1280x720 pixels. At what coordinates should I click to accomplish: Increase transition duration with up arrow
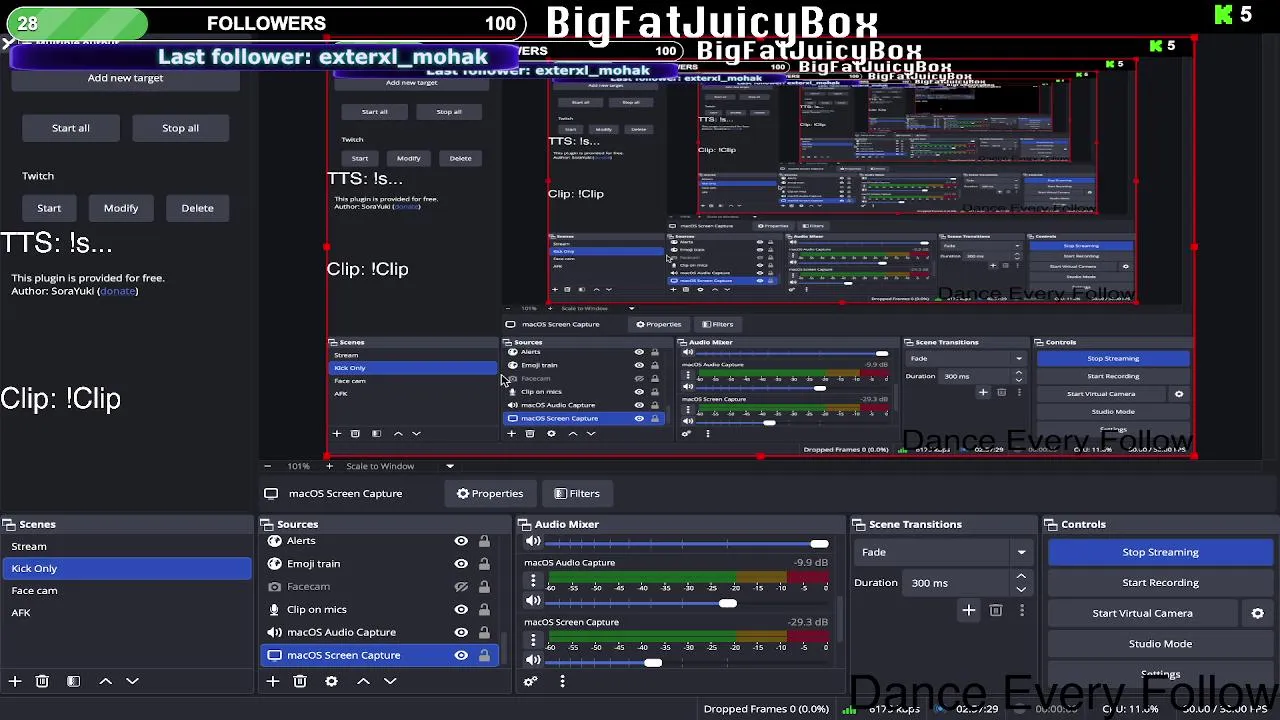(x=1021, y=577)
